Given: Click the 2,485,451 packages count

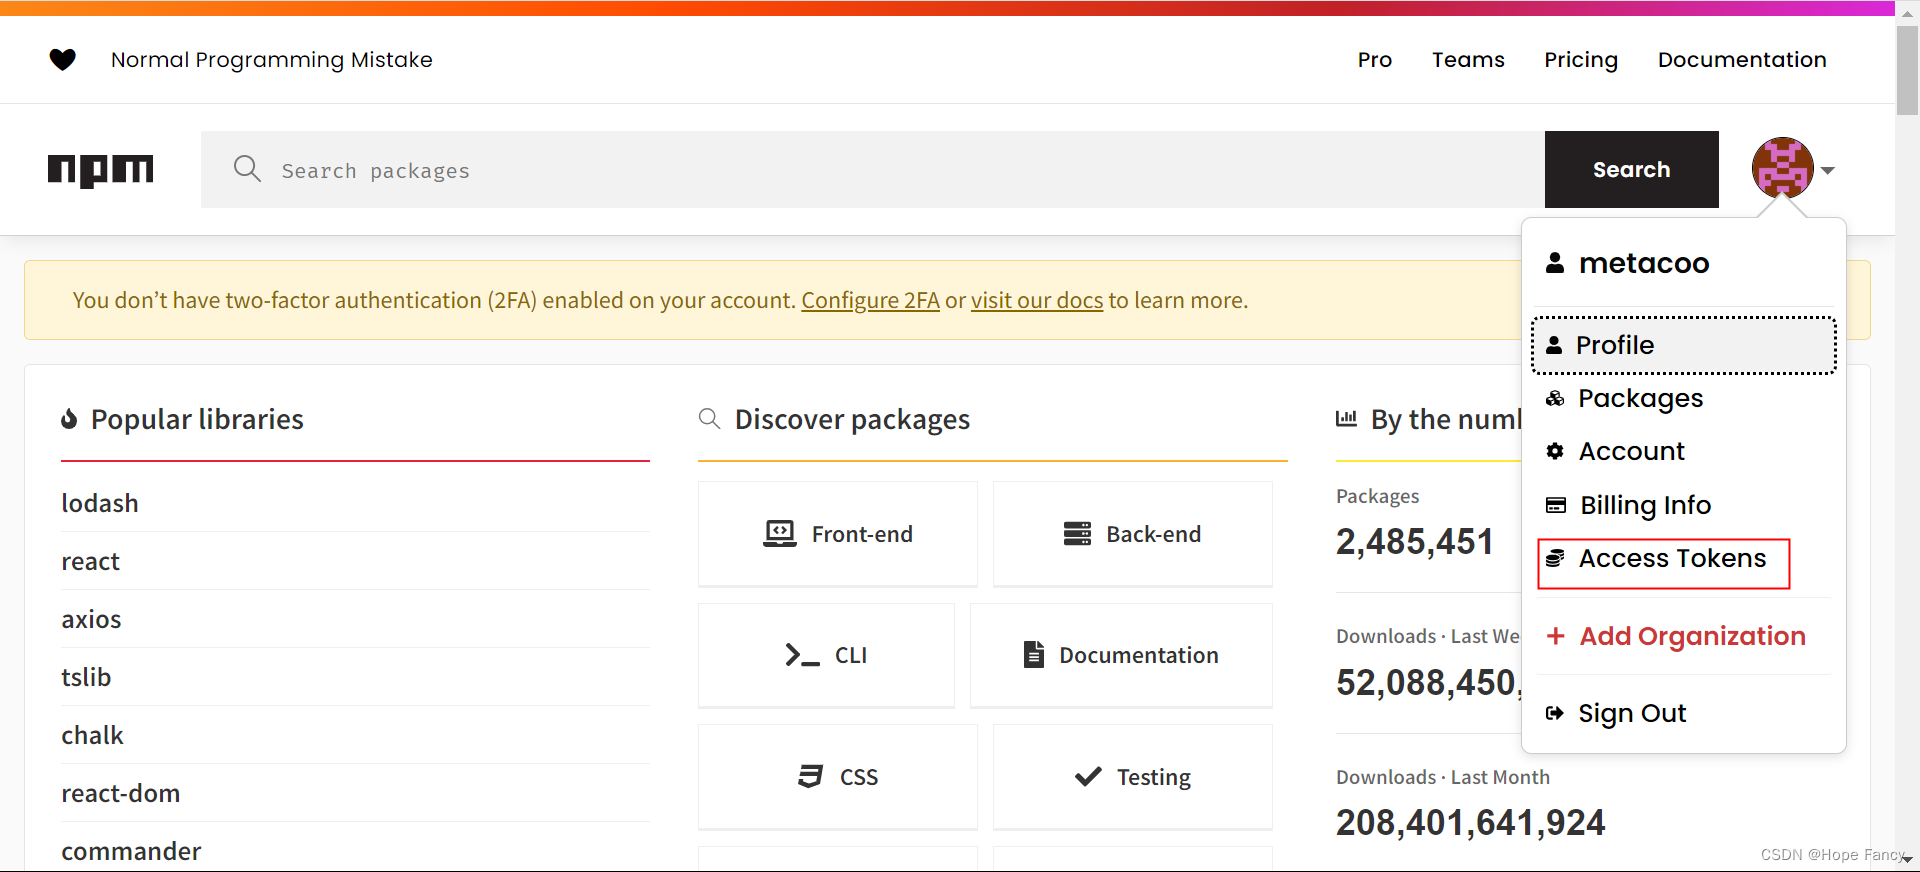Looking at the screenshot, I should point(1414,542).
